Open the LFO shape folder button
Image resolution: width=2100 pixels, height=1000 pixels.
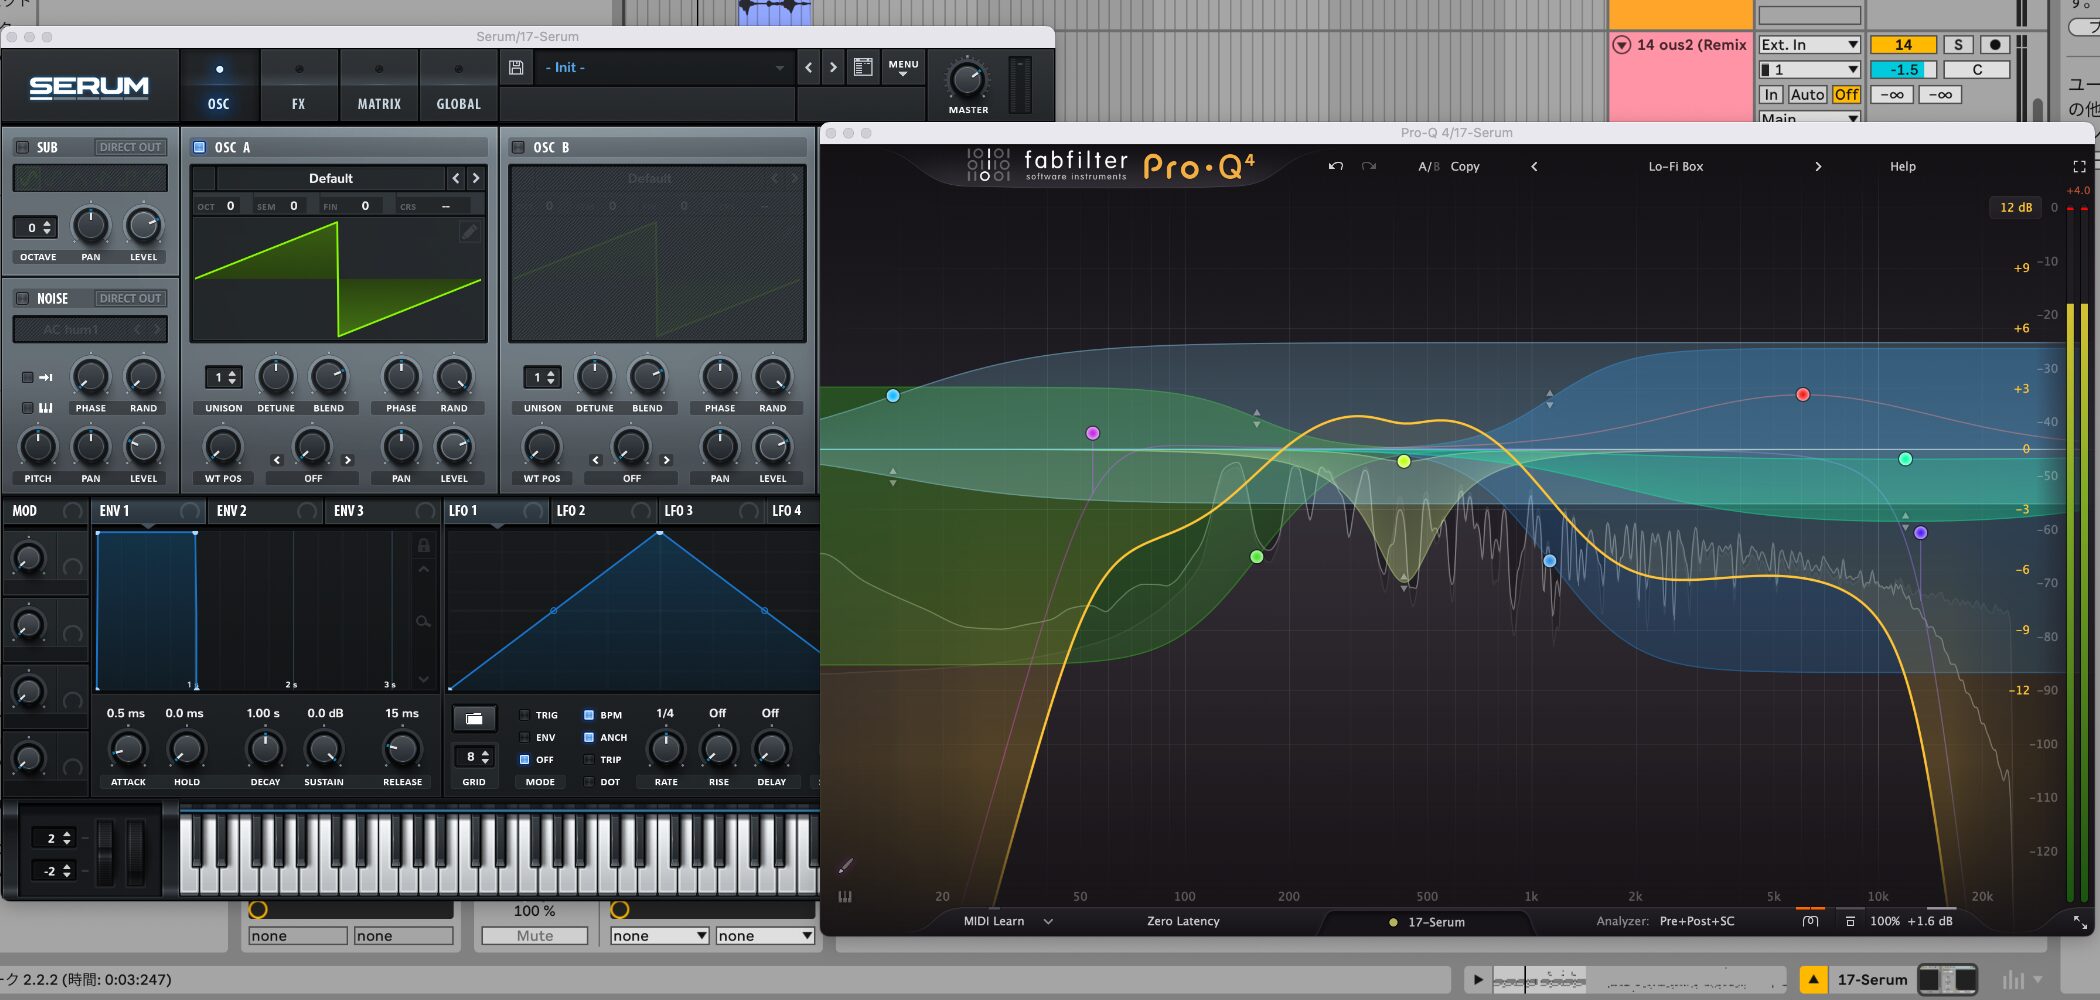click(474, 719)
